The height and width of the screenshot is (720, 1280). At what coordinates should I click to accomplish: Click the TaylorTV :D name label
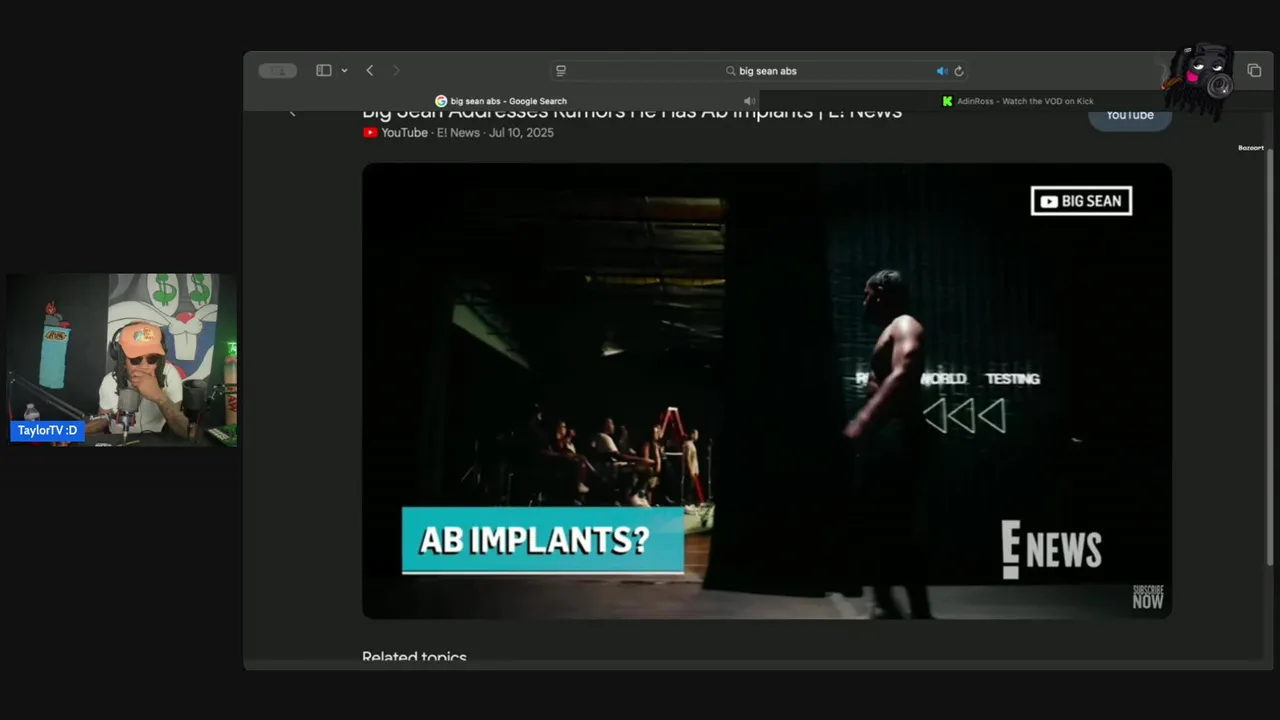click(47, 430)
